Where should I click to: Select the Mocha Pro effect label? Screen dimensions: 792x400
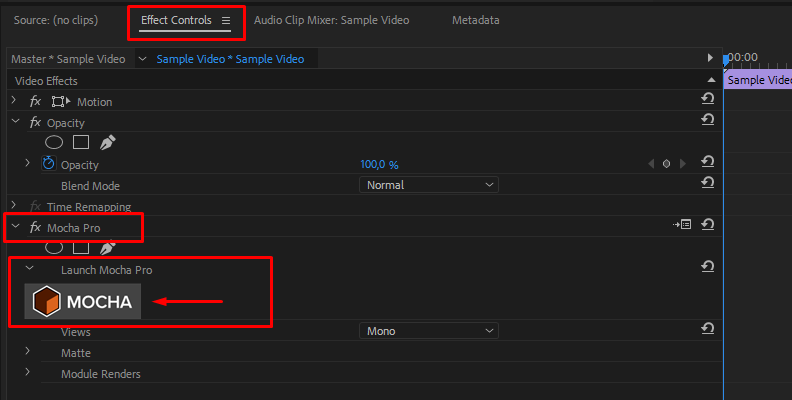(x=74, y=228)
